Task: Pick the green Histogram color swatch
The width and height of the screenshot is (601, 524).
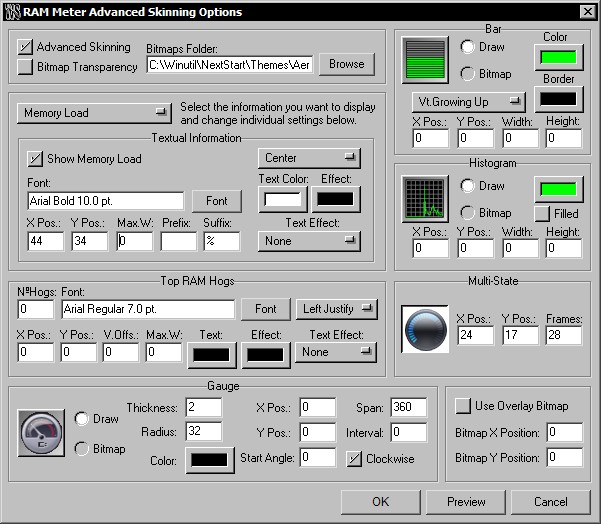Action: point(559,189)
